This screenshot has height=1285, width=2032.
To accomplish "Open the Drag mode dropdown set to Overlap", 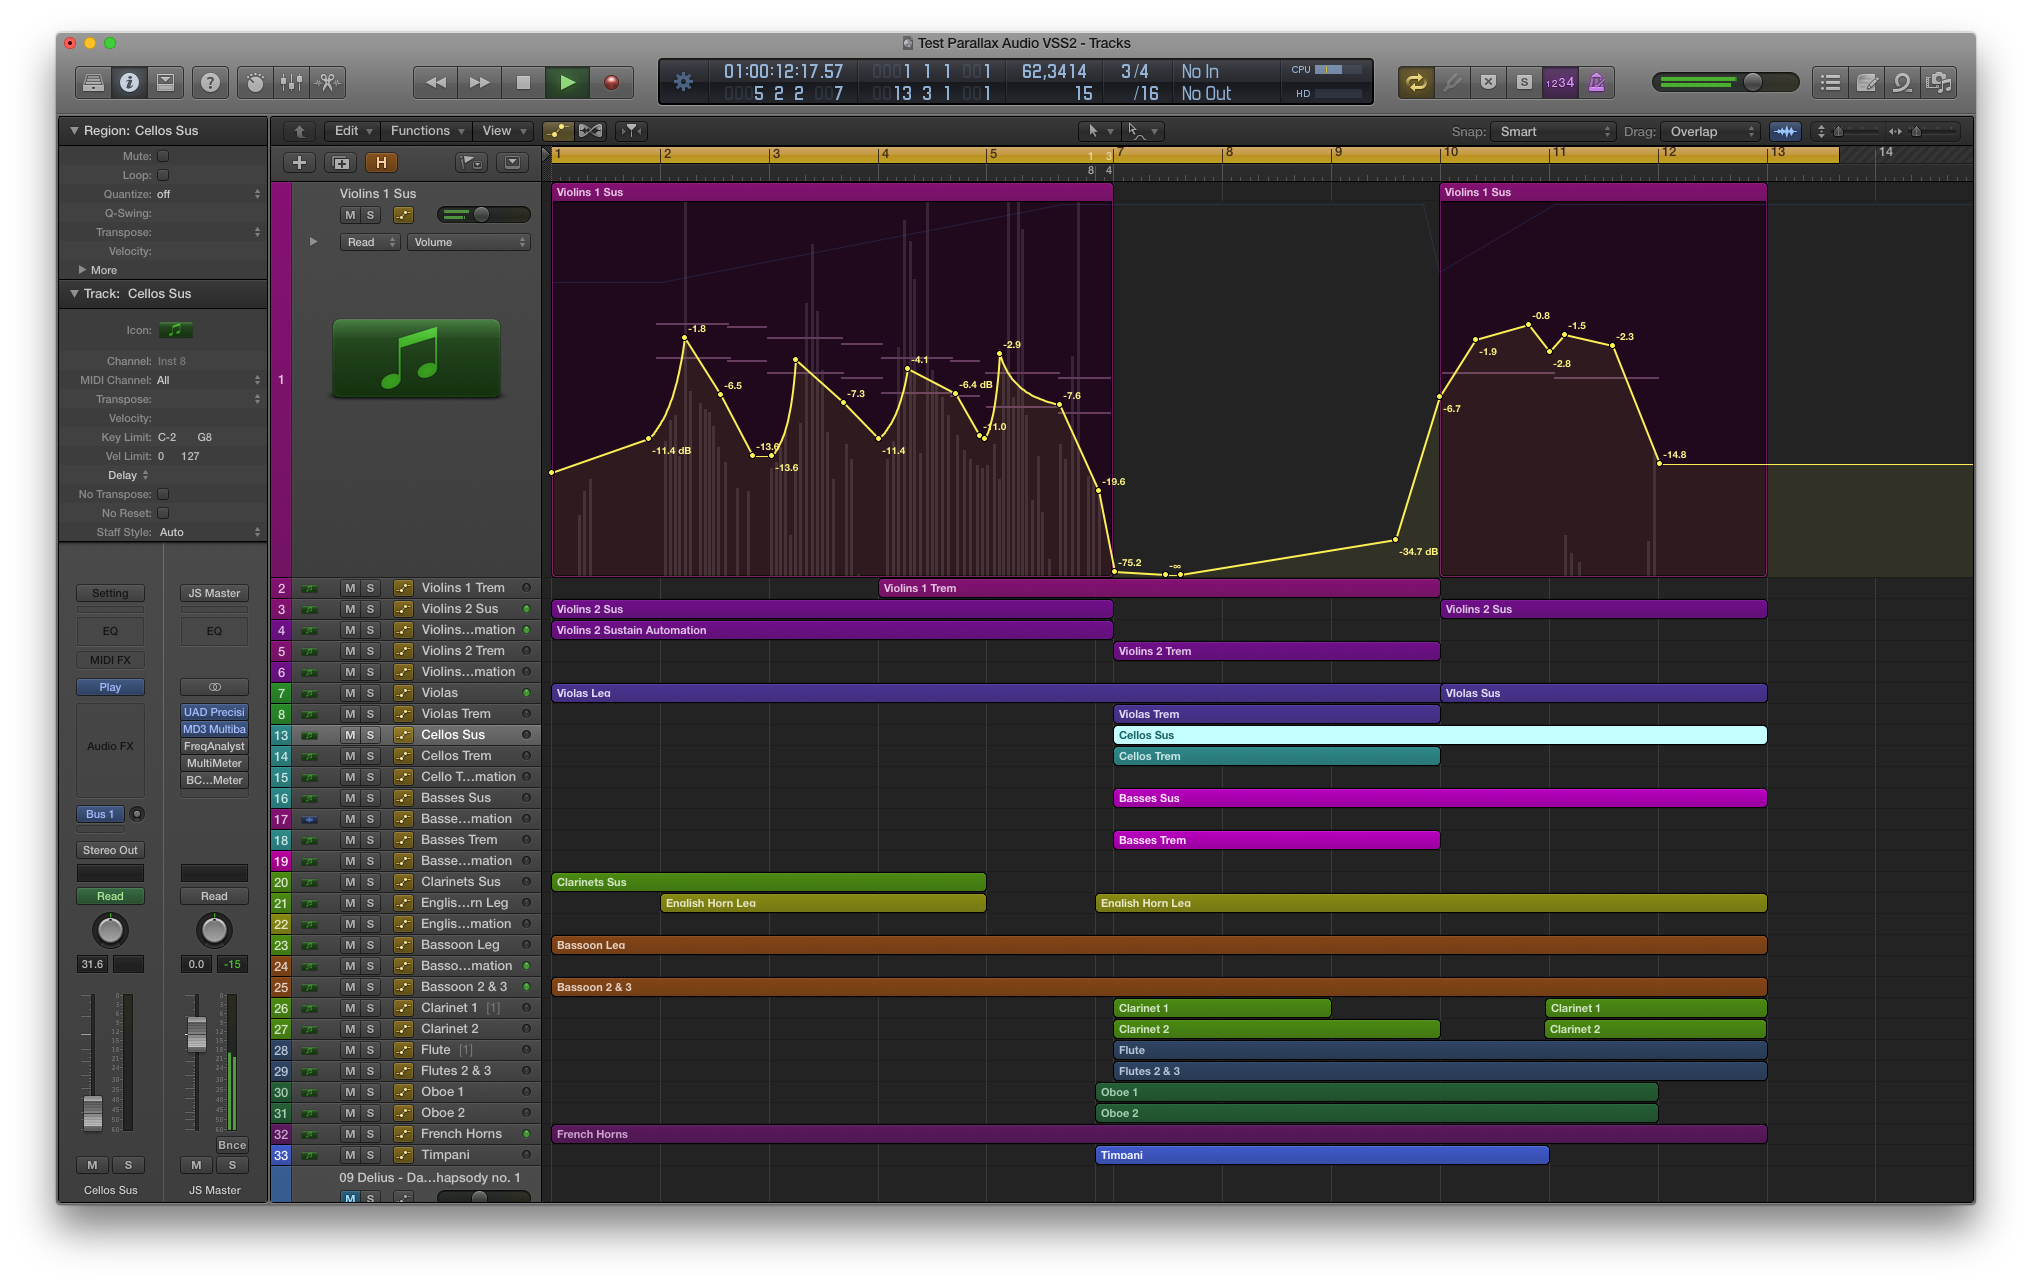I will (1711, 131).
